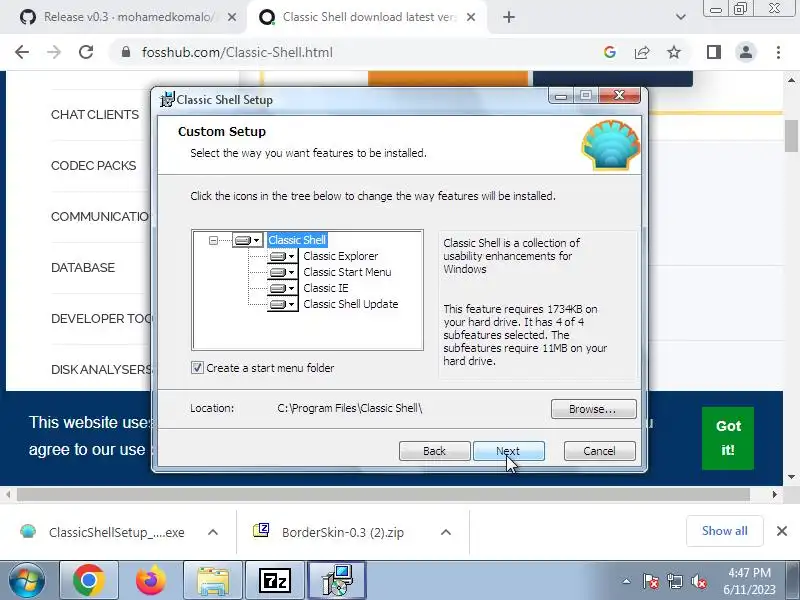This screenshot has width=800, height=600.
Task: Click the Browse... button for install location
Action: (593, 409)
